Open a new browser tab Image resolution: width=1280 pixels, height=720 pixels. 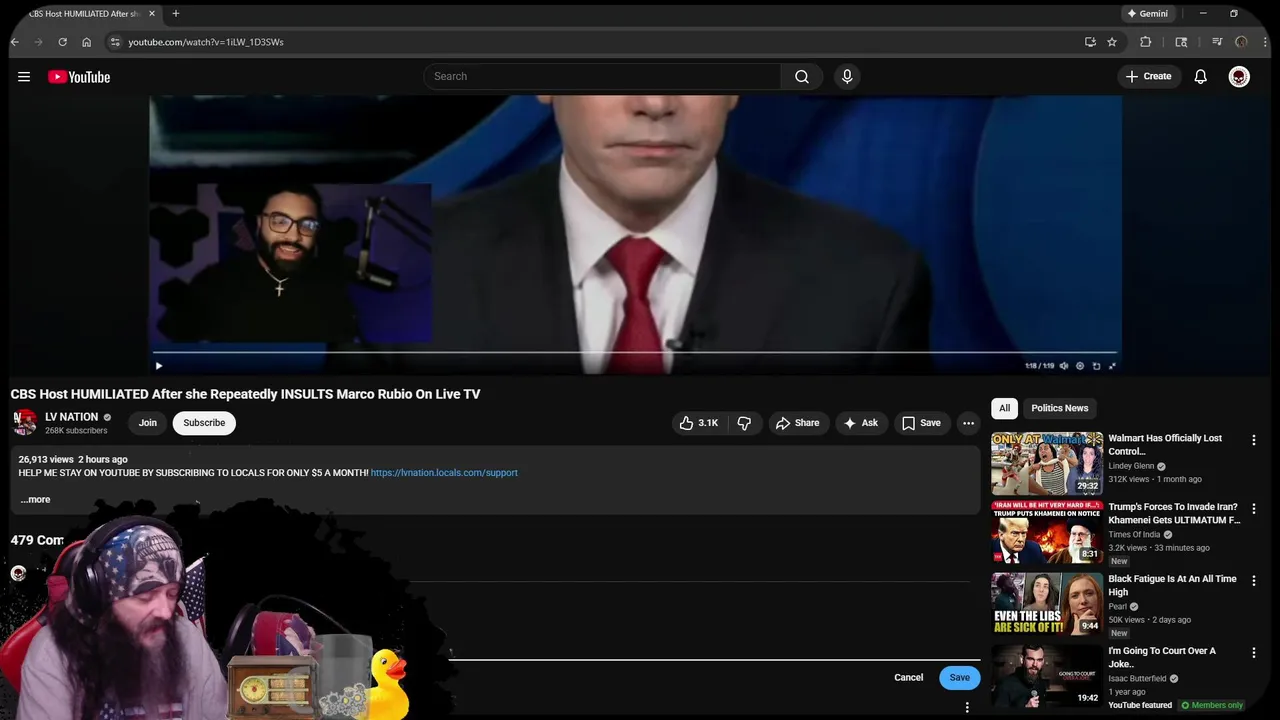176,14
